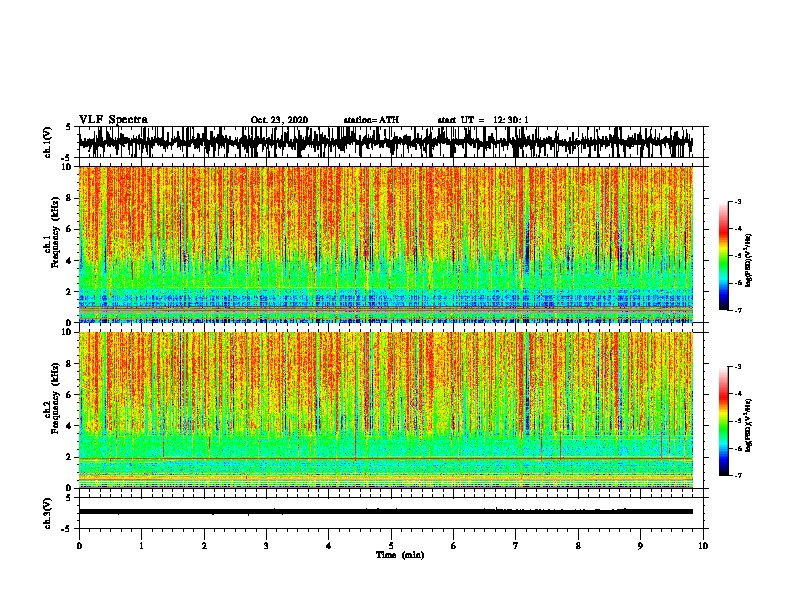This screenshot has width=792, height=612.
Task: Click the ch.3 flat voltage trace
Action: point(386,512)
